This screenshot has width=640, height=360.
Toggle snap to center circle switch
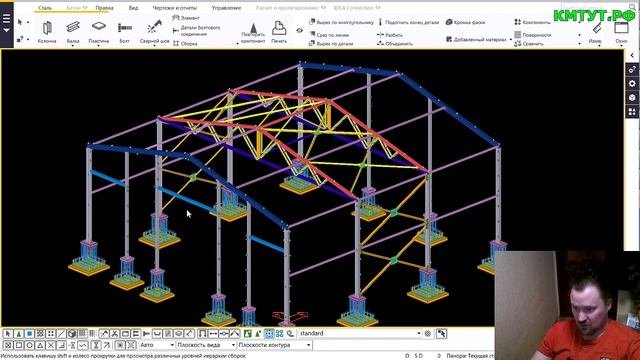29,345
